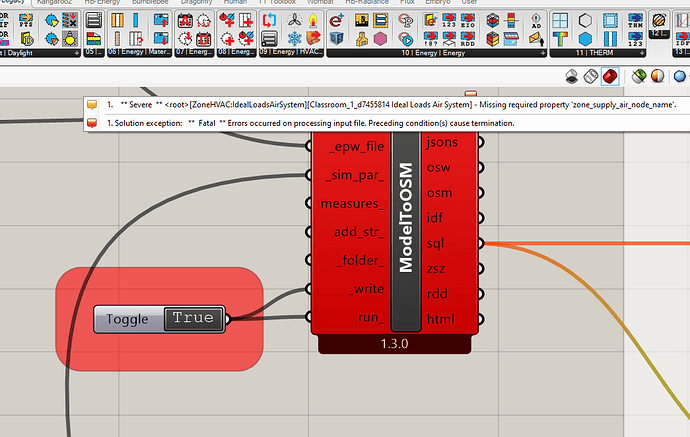Select the calendar A schedule icon

pos(185,20)
